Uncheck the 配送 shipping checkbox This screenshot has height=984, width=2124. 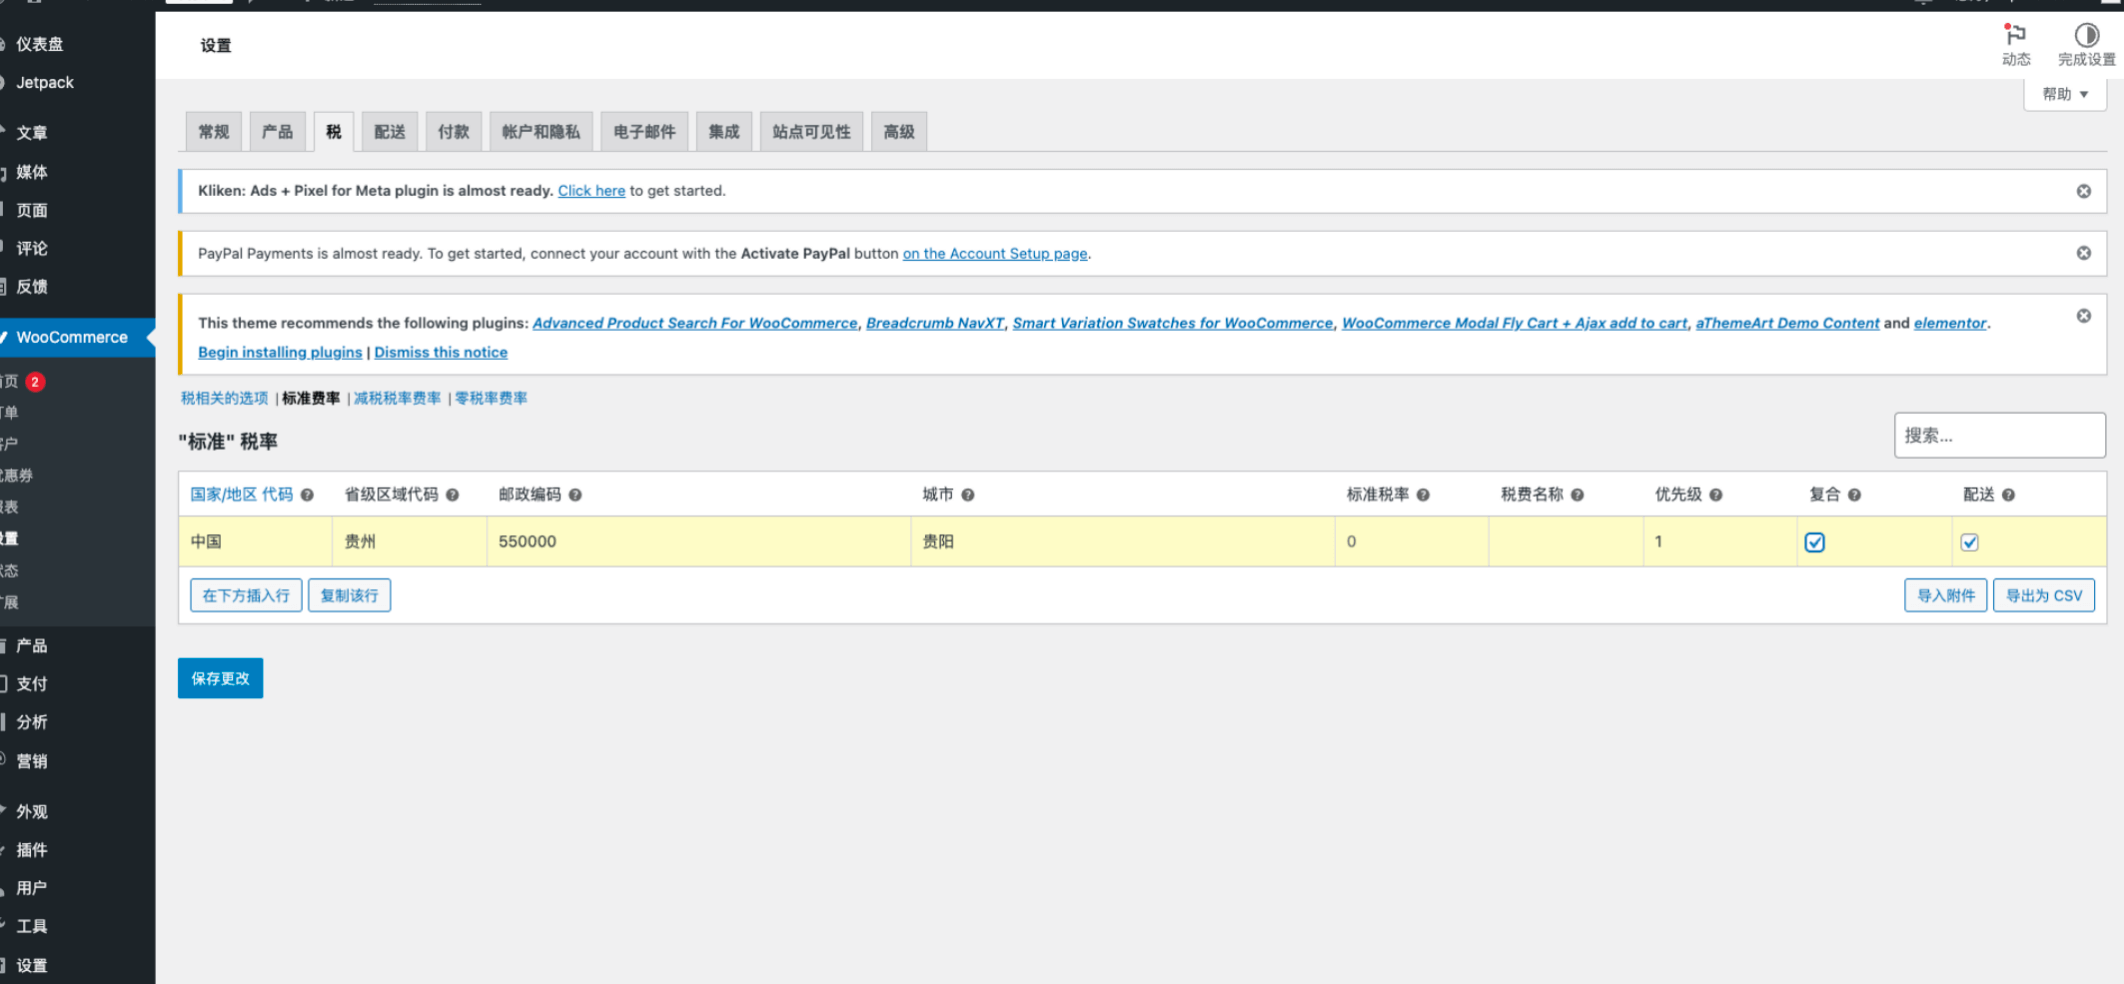coord(1969,542)
